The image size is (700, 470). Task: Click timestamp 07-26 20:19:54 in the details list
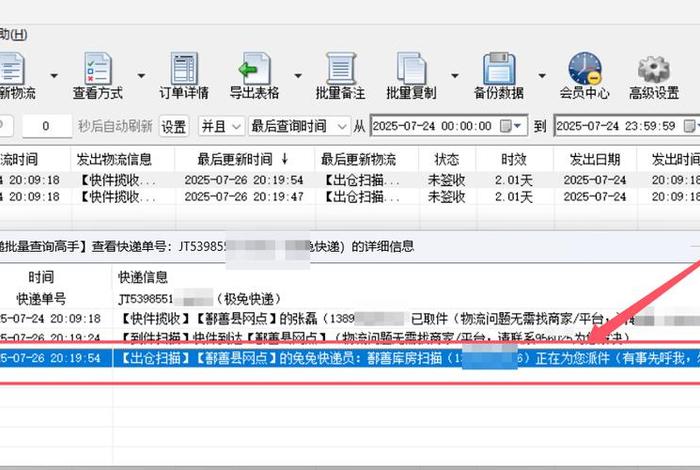tap(50, 358)
